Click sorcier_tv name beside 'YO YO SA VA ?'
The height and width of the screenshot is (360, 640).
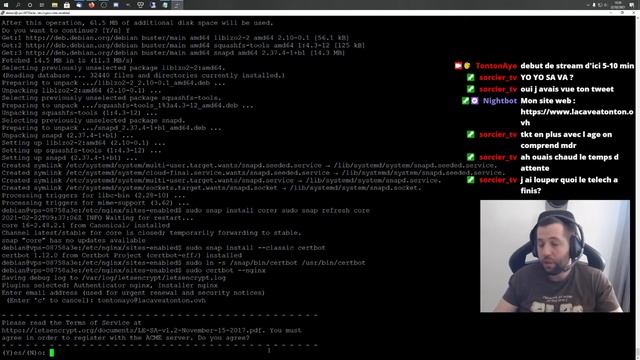pyautogui.click(x=498, y=78)
